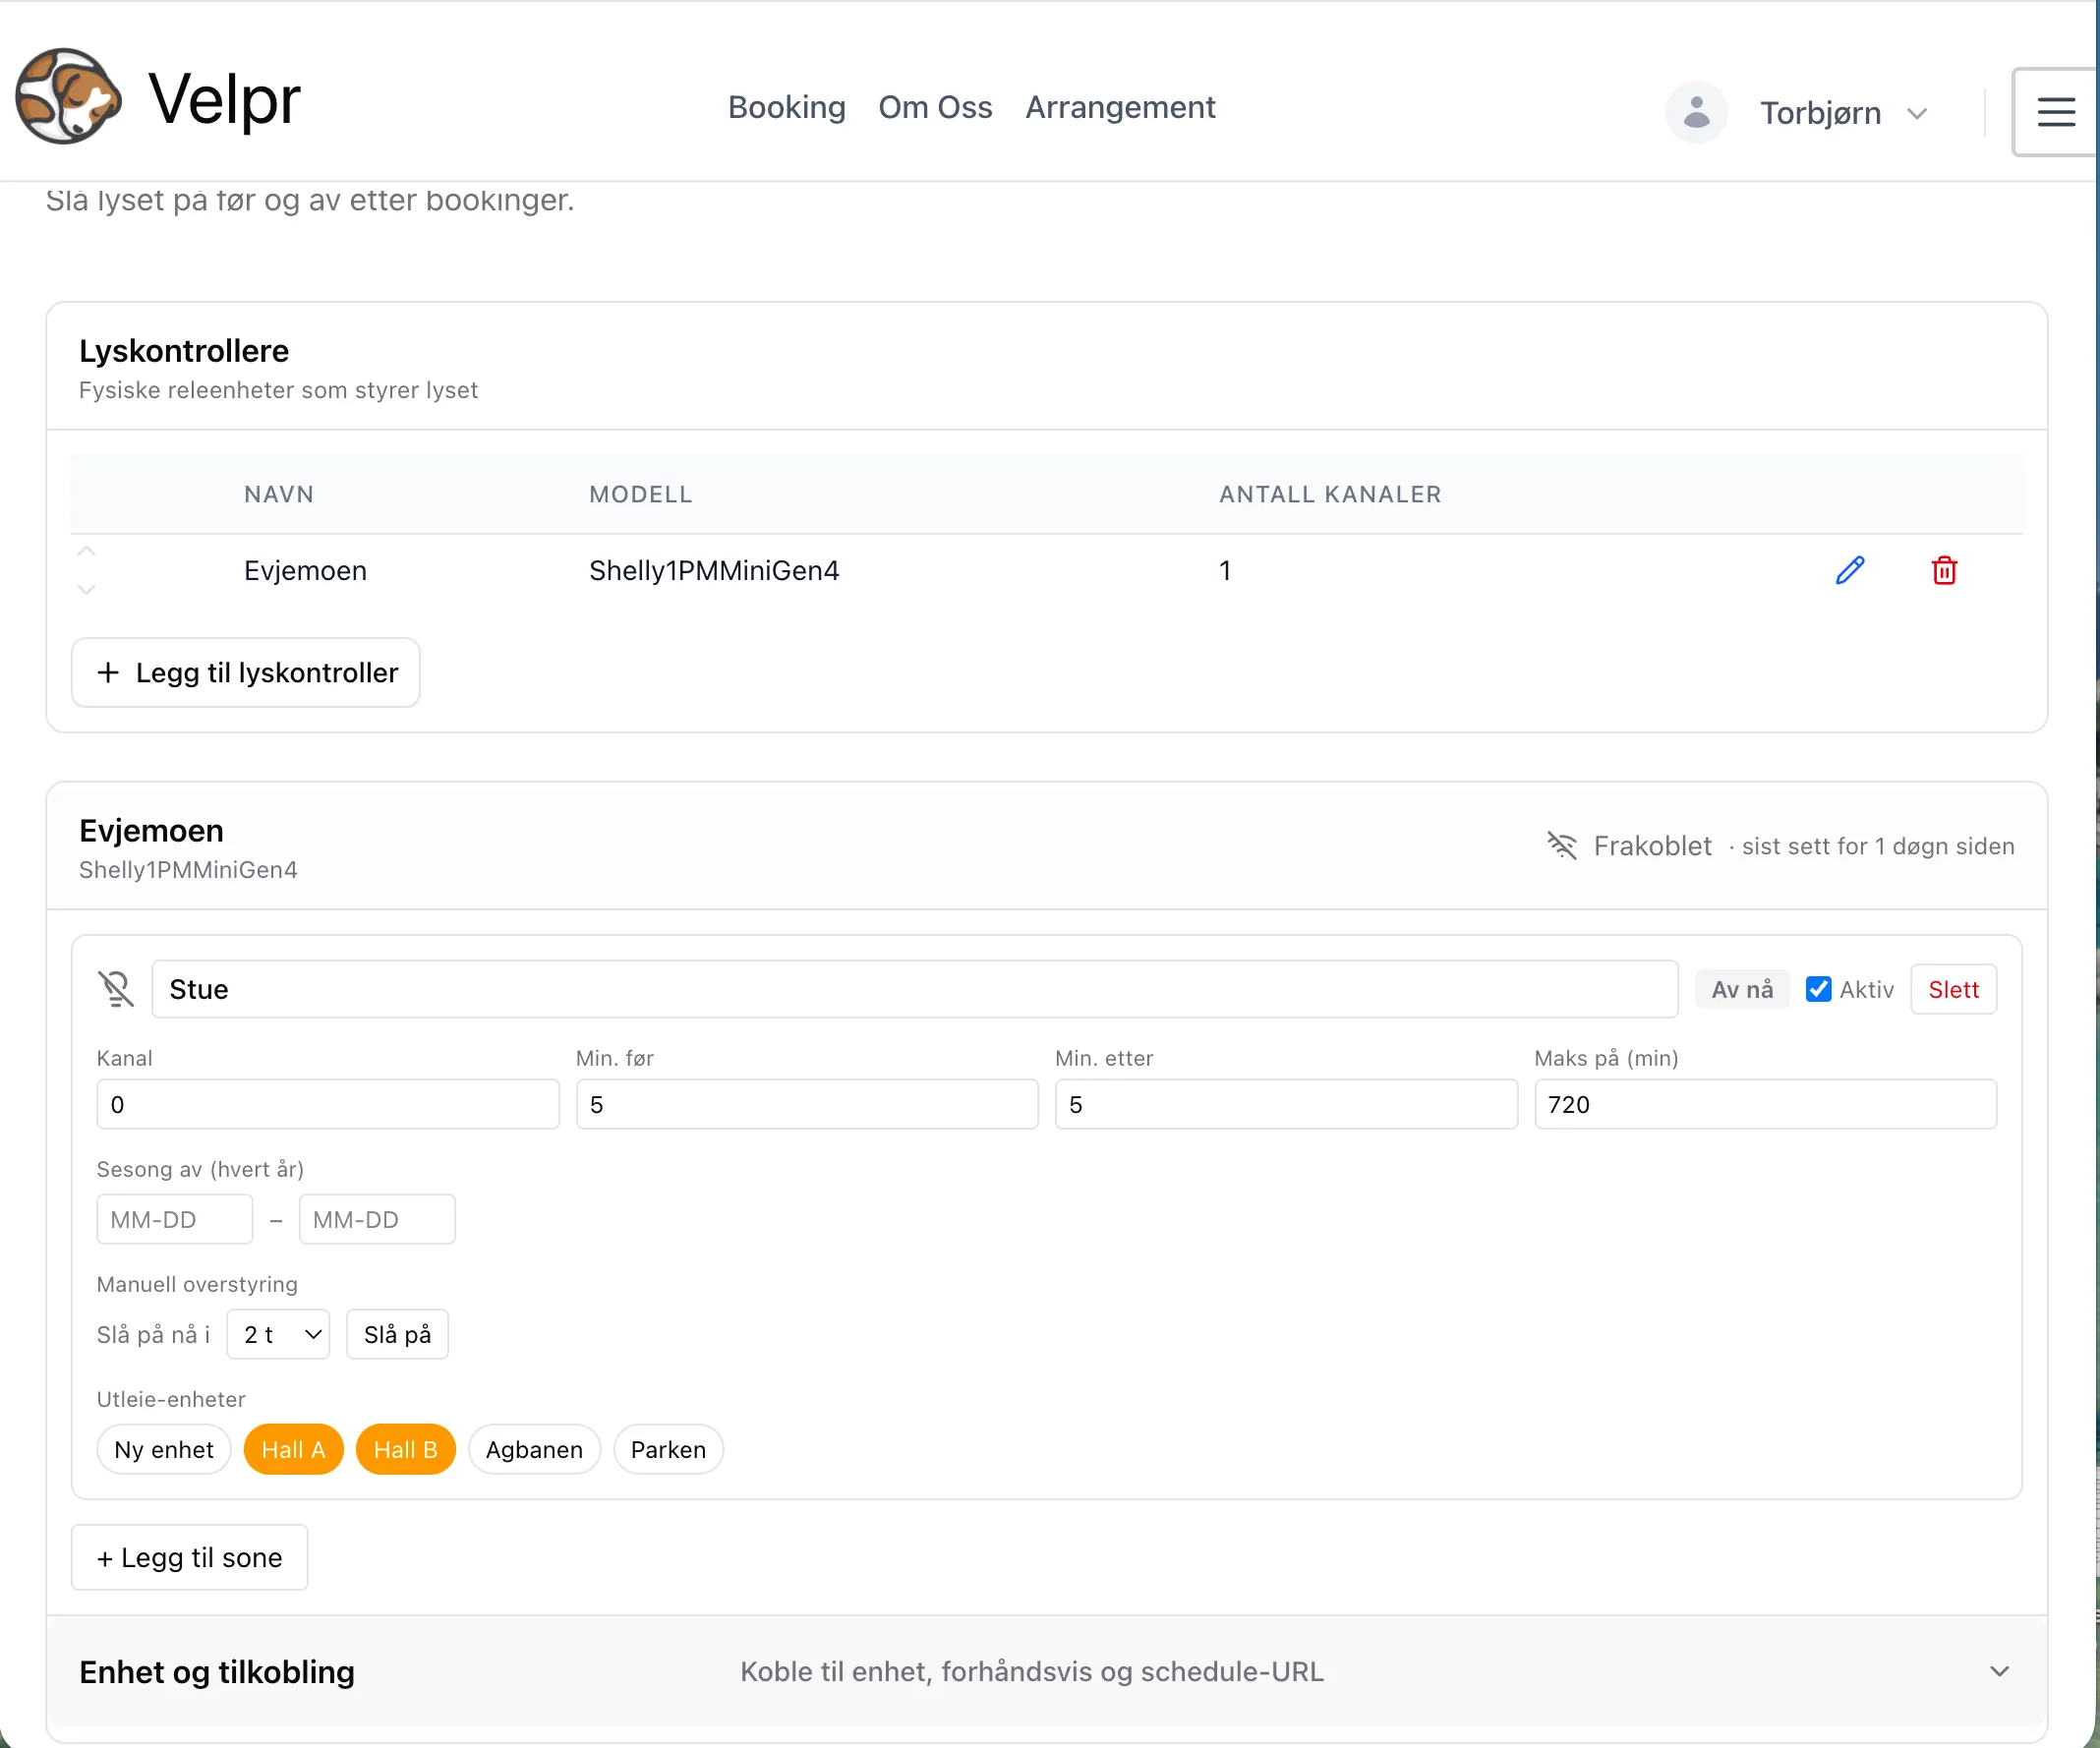The height and width of the screenshot is (1748, 2100).
Task: Click the Velpr dog logo
Action: point(68,97)
